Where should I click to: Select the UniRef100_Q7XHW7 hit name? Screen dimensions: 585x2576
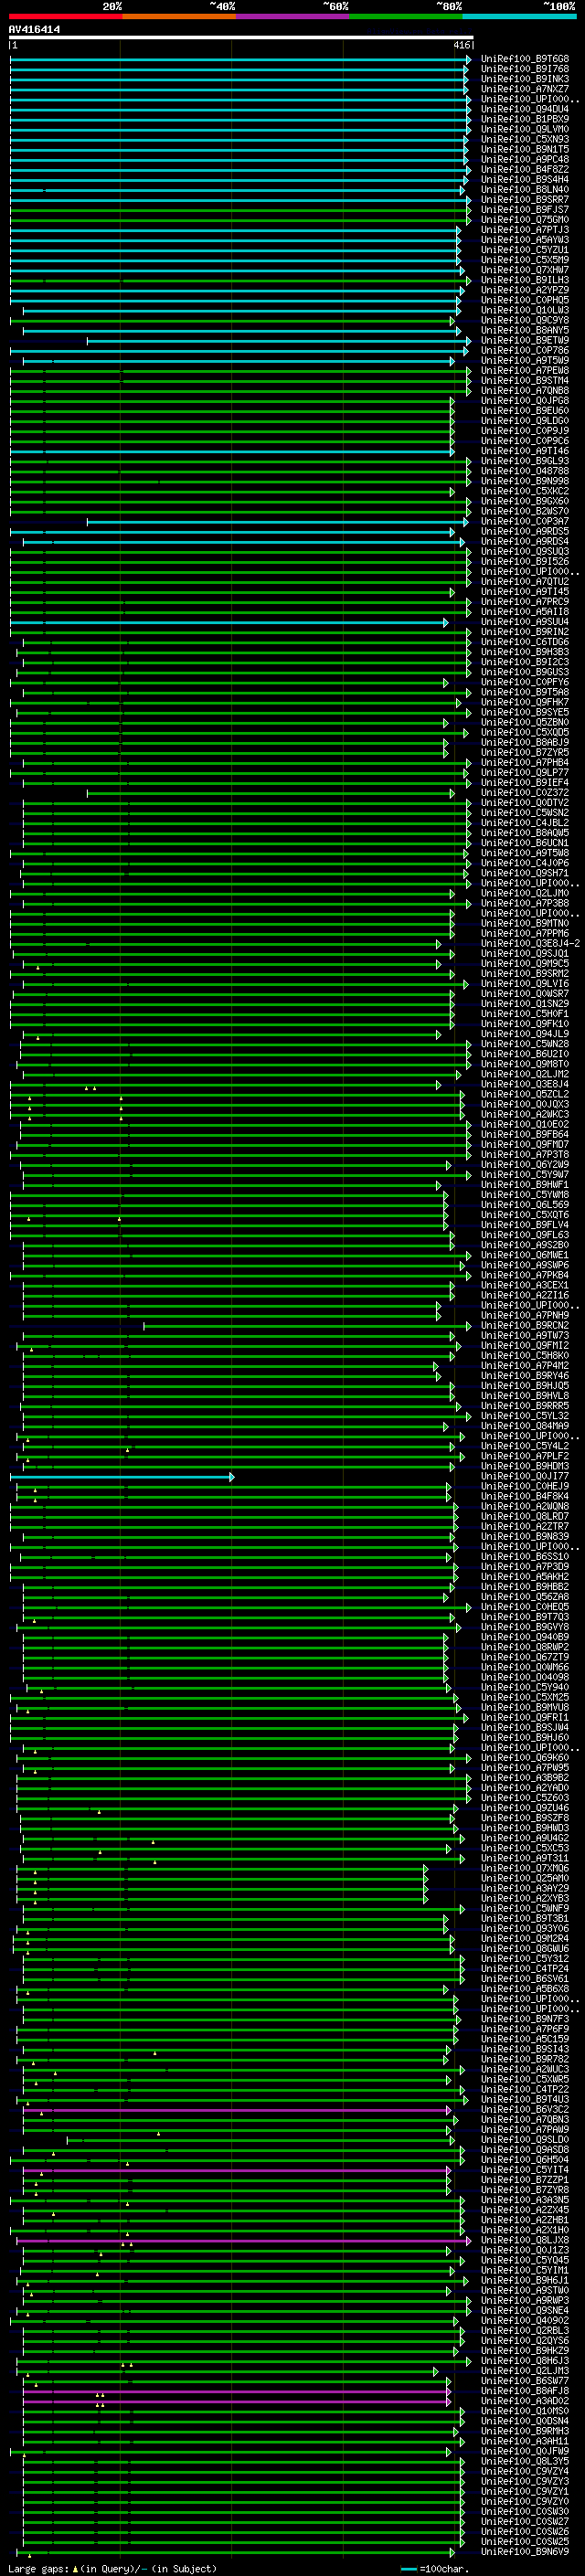click(x=525, y=270)
